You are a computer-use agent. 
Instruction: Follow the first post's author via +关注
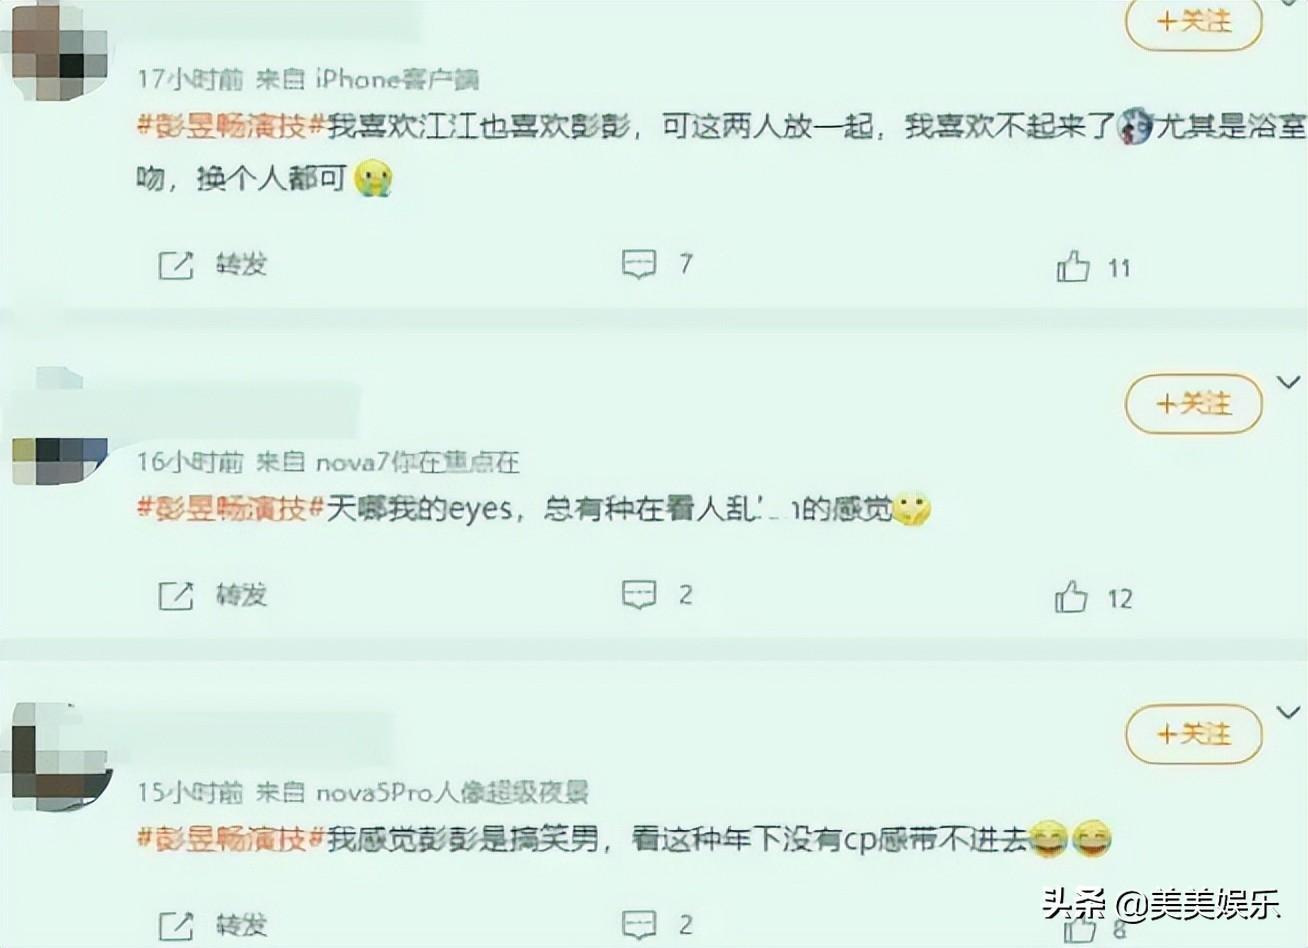tap(1194, 21)
